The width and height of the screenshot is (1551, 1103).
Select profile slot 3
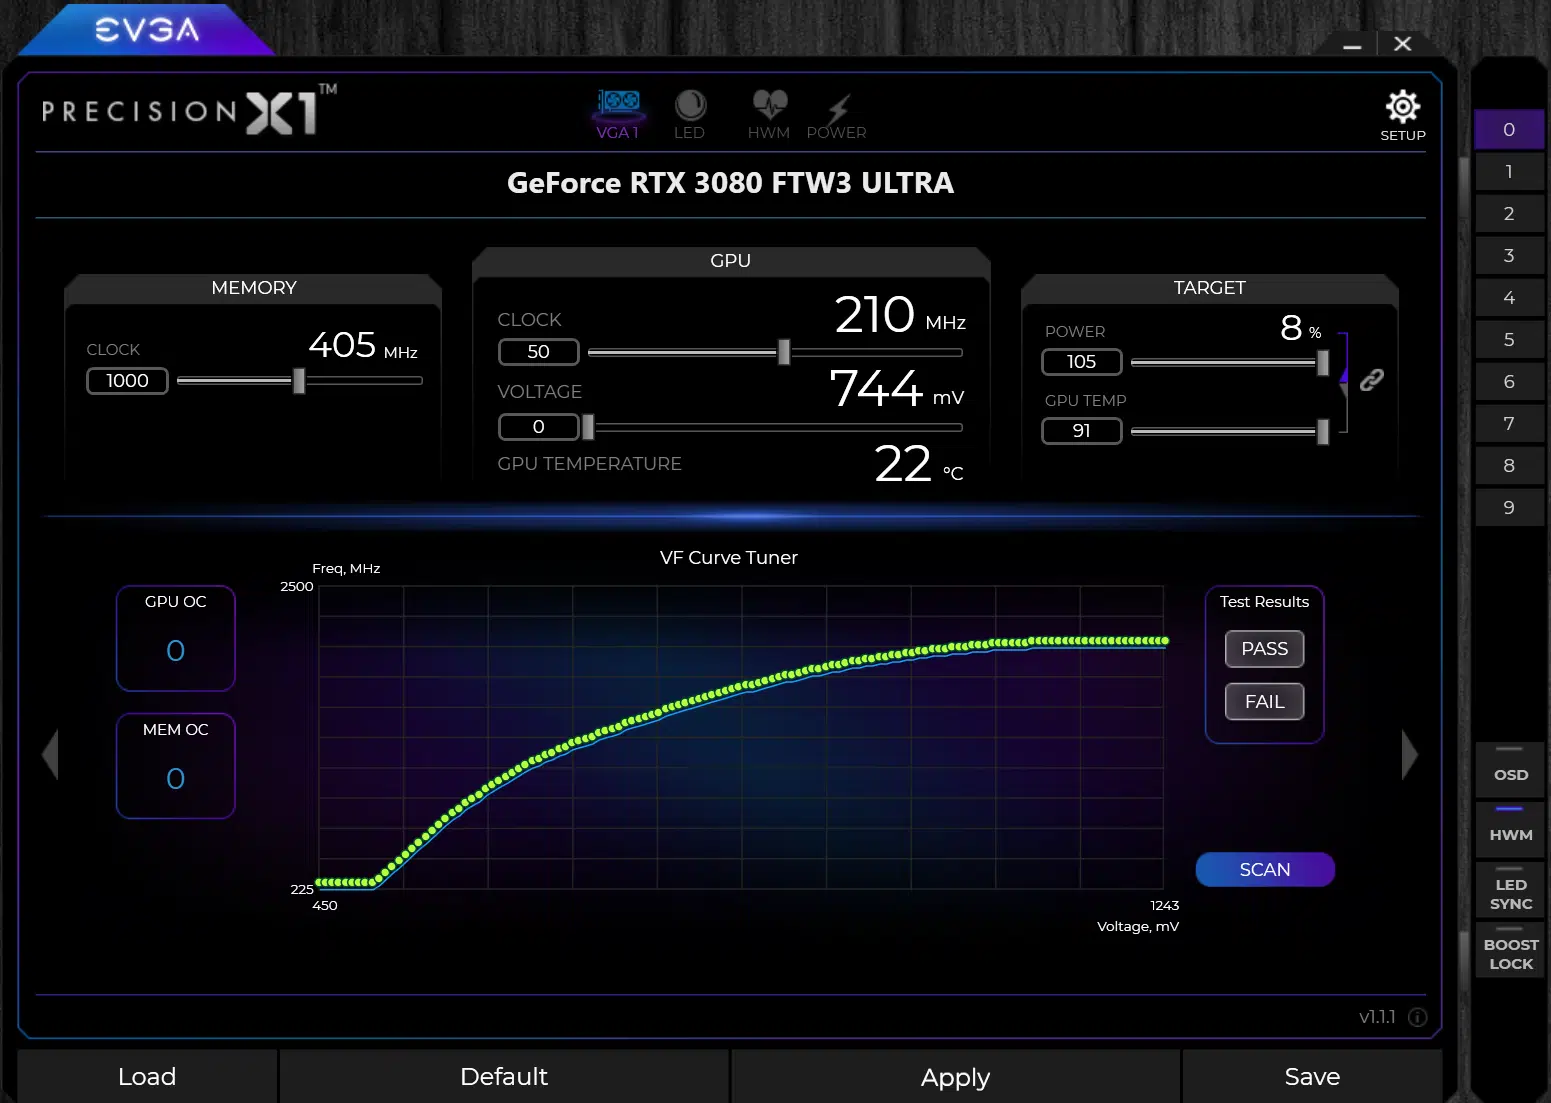1509,256
